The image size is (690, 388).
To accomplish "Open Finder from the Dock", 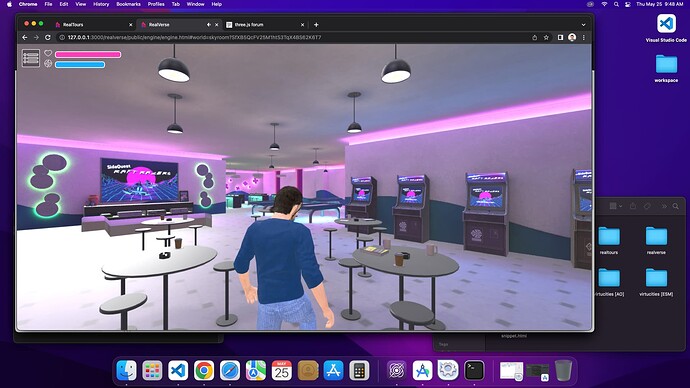I will click(x=126, y=370).
